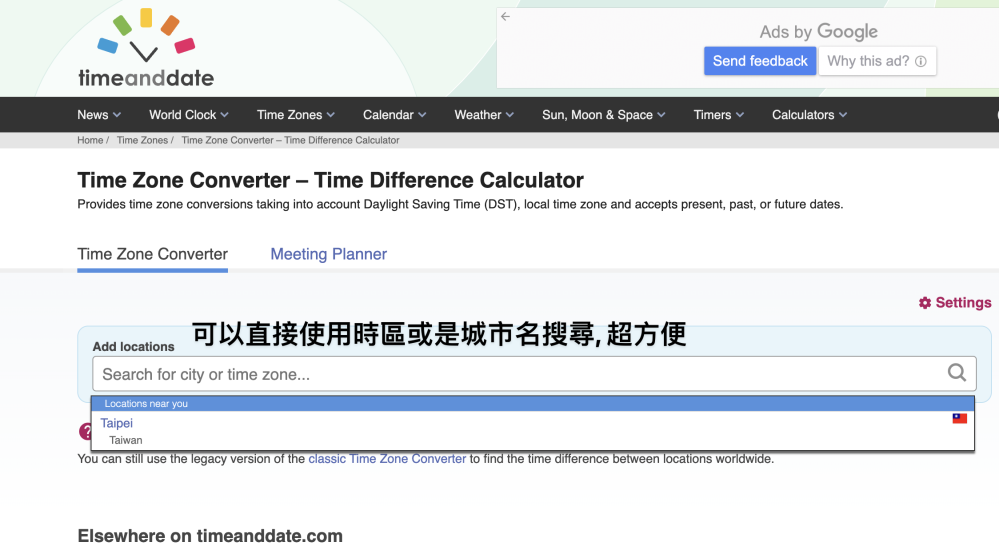Open the Time Zones menu
The width and height of the screenshot is (999, 550).
coord(296,115)
